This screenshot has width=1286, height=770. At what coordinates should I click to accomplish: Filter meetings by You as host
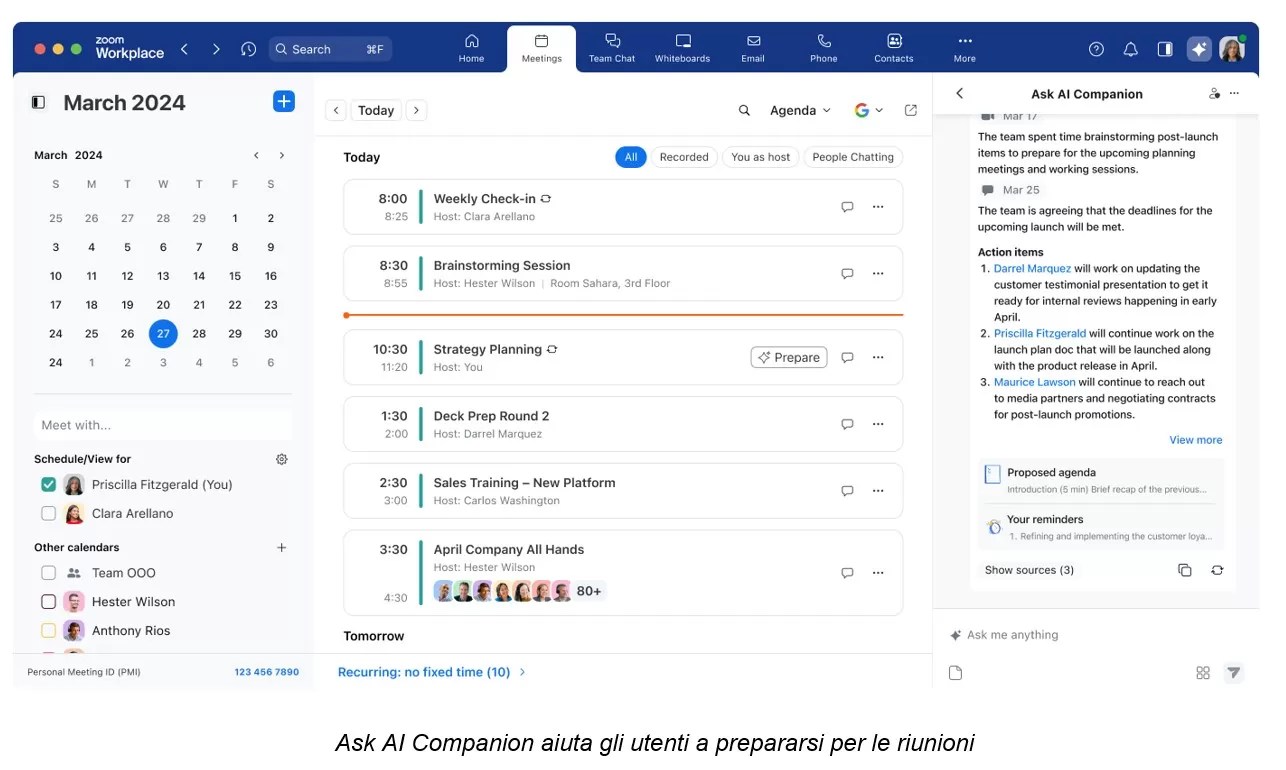pyautogui.click(x=760, y=157)
